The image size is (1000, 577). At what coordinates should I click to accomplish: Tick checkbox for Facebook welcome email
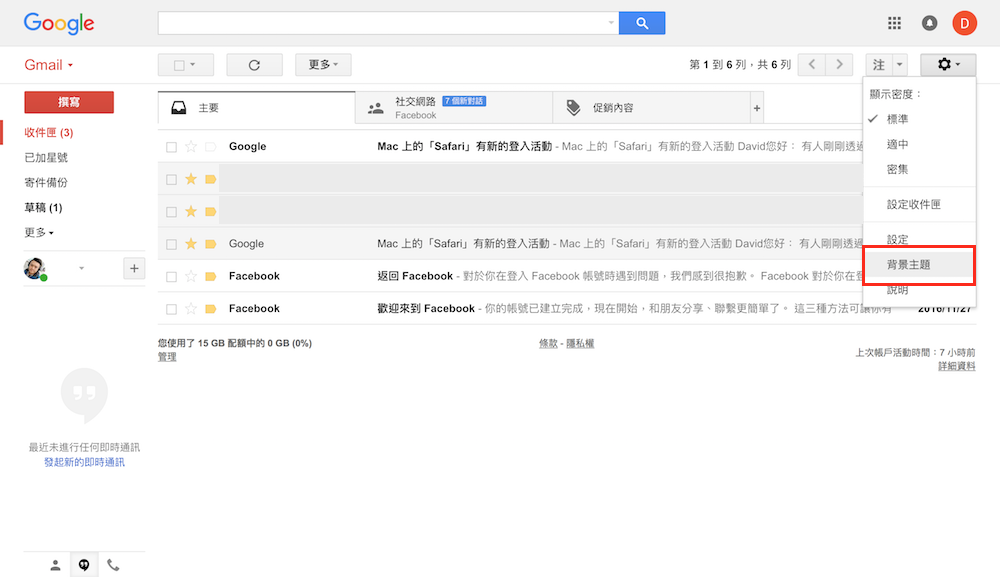(x=171, y=309)
